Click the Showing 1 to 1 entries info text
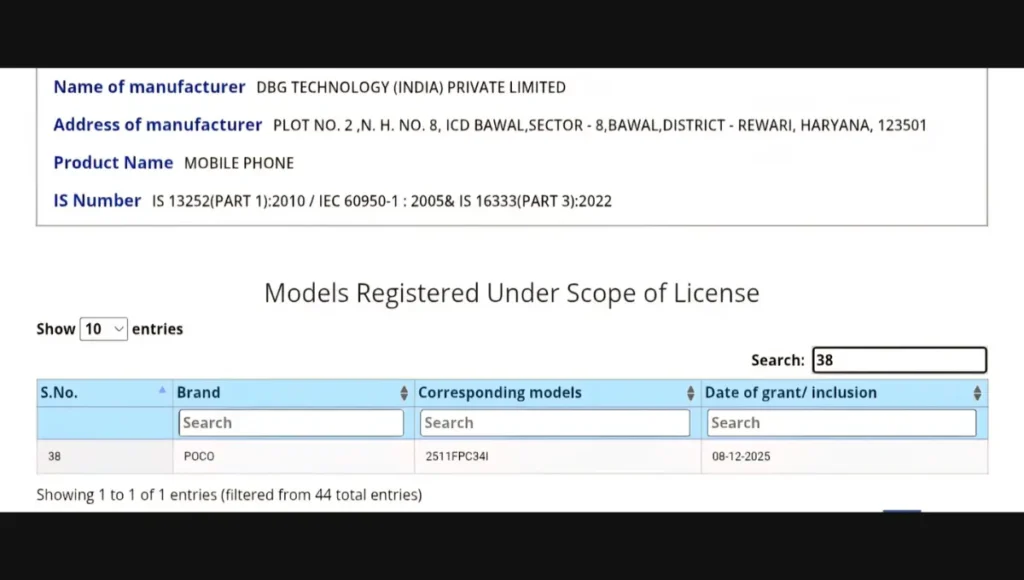The width and height of the screenshot is (1024, 580). (x=229, y=494)
